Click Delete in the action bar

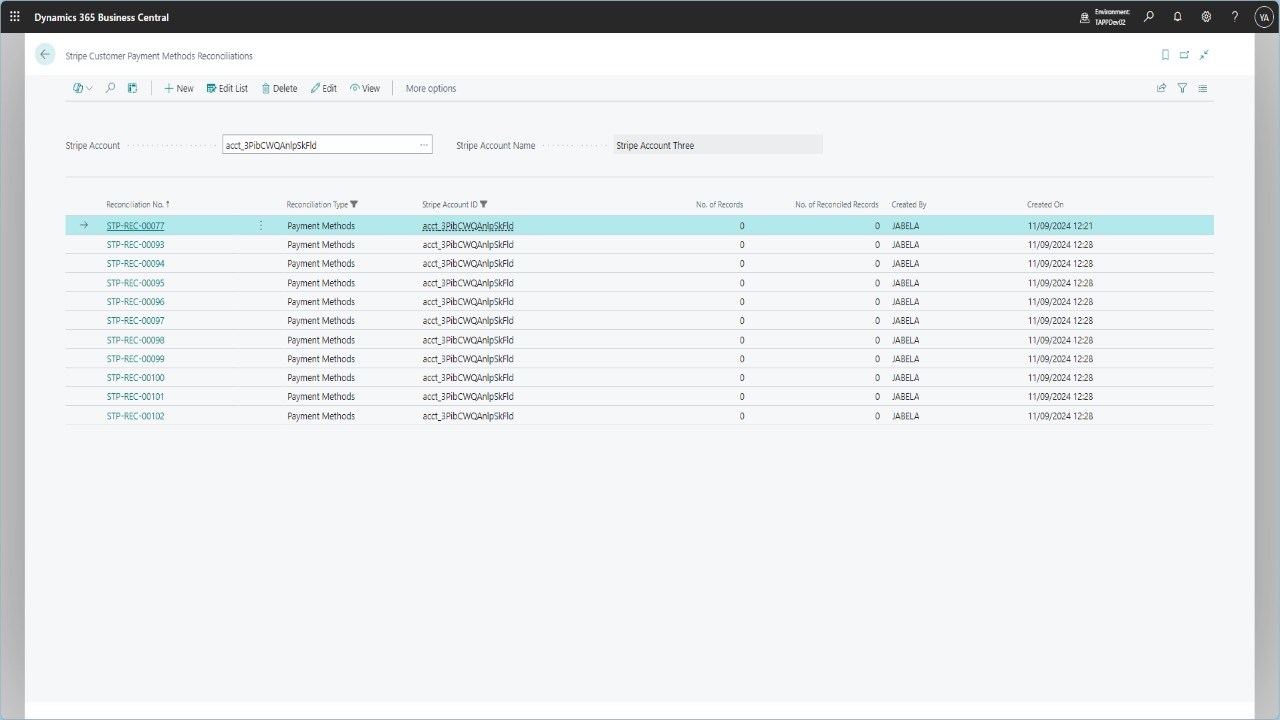pyautogui.click(x=280, y=88)
